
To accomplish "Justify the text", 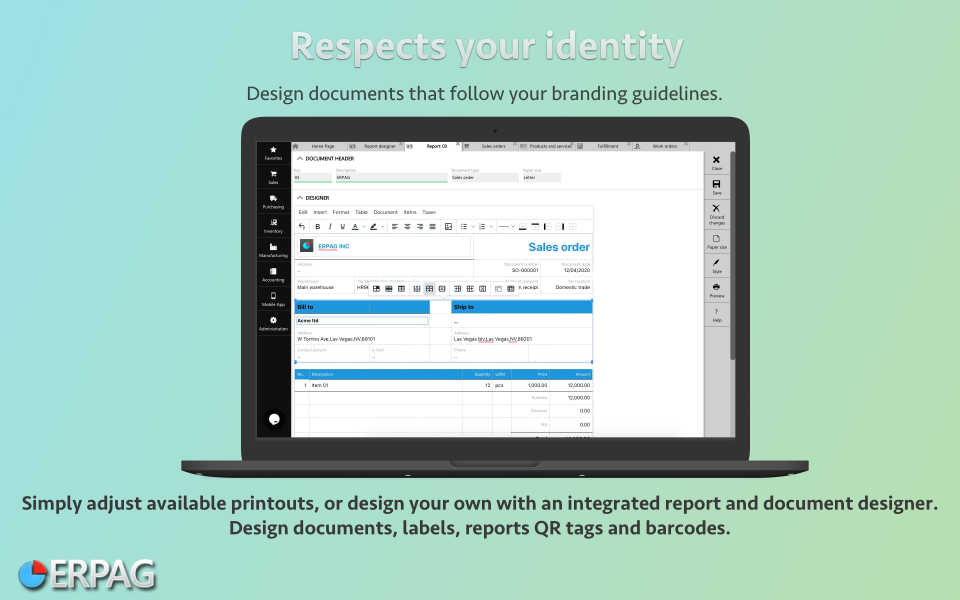I will 432,227.
